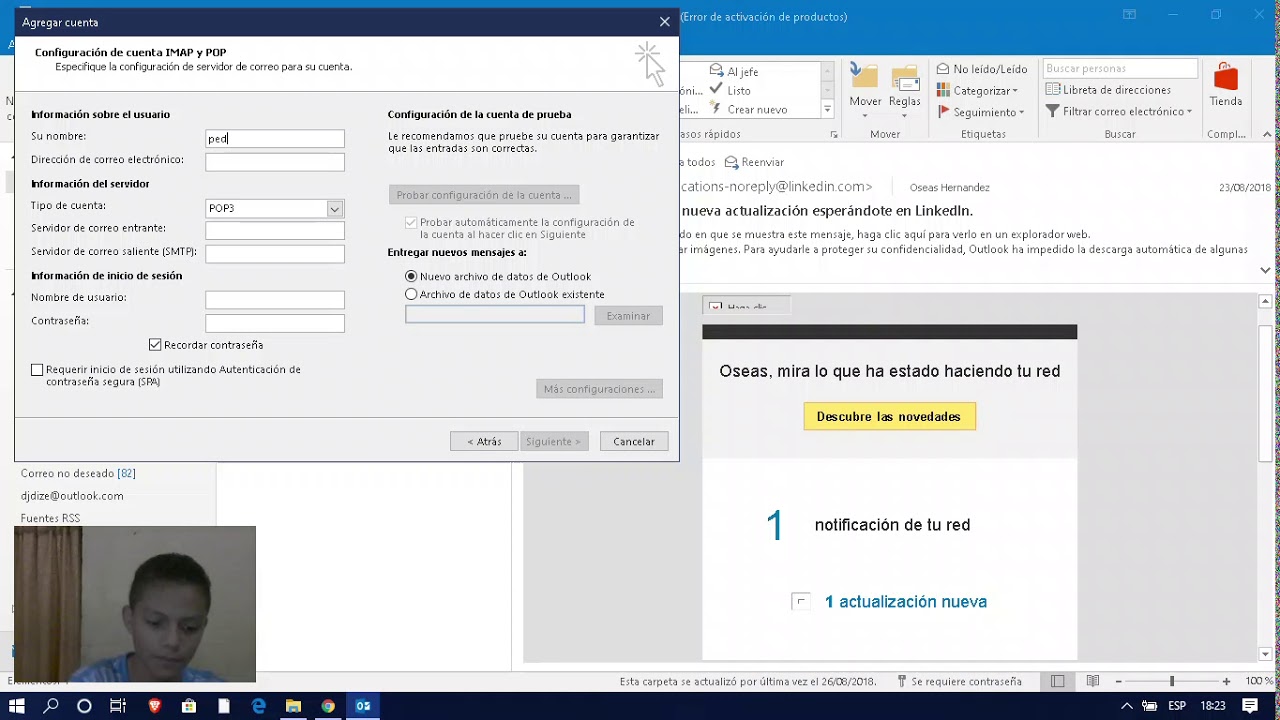Show hidden system tray icons

tap(1126, 706)
